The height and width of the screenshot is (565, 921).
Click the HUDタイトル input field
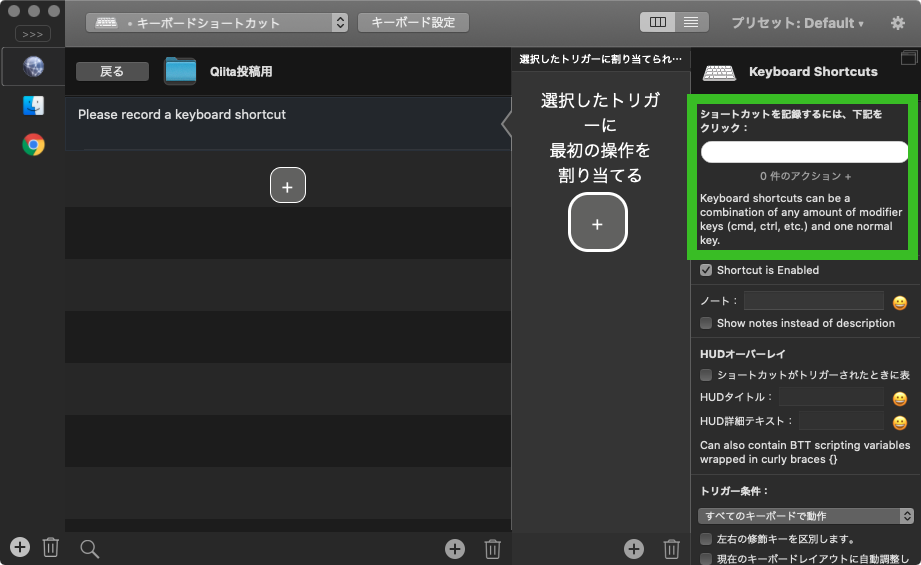(831, 397)
